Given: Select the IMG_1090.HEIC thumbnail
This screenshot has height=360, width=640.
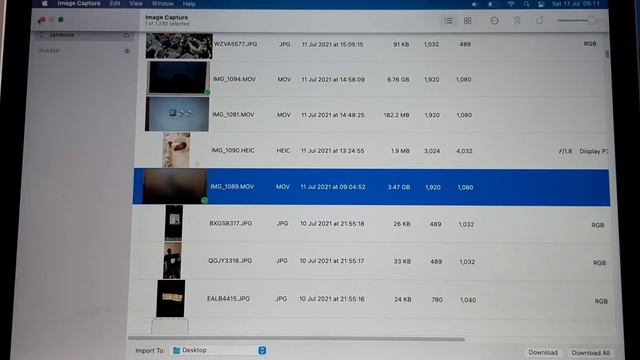Looking at the screenshot, I should click(176, 150).
